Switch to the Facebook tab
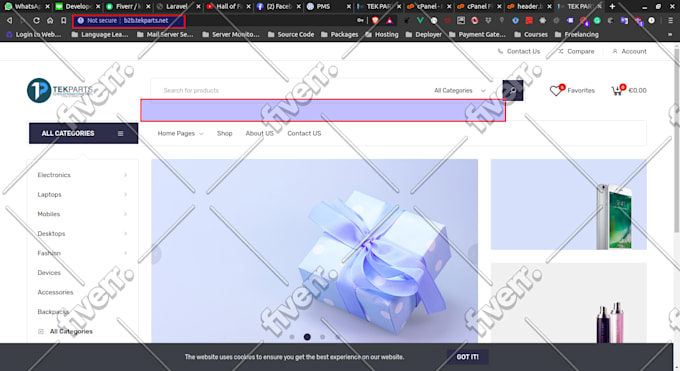This screenshot has height=371, width=680. click(278, 7)
